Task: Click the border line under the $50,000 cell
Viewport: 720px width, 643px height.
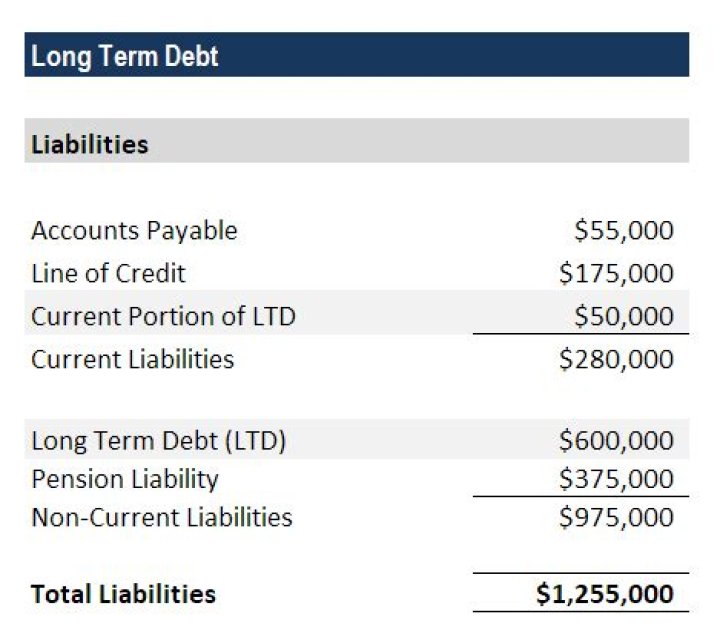Action: coord(581,334)
